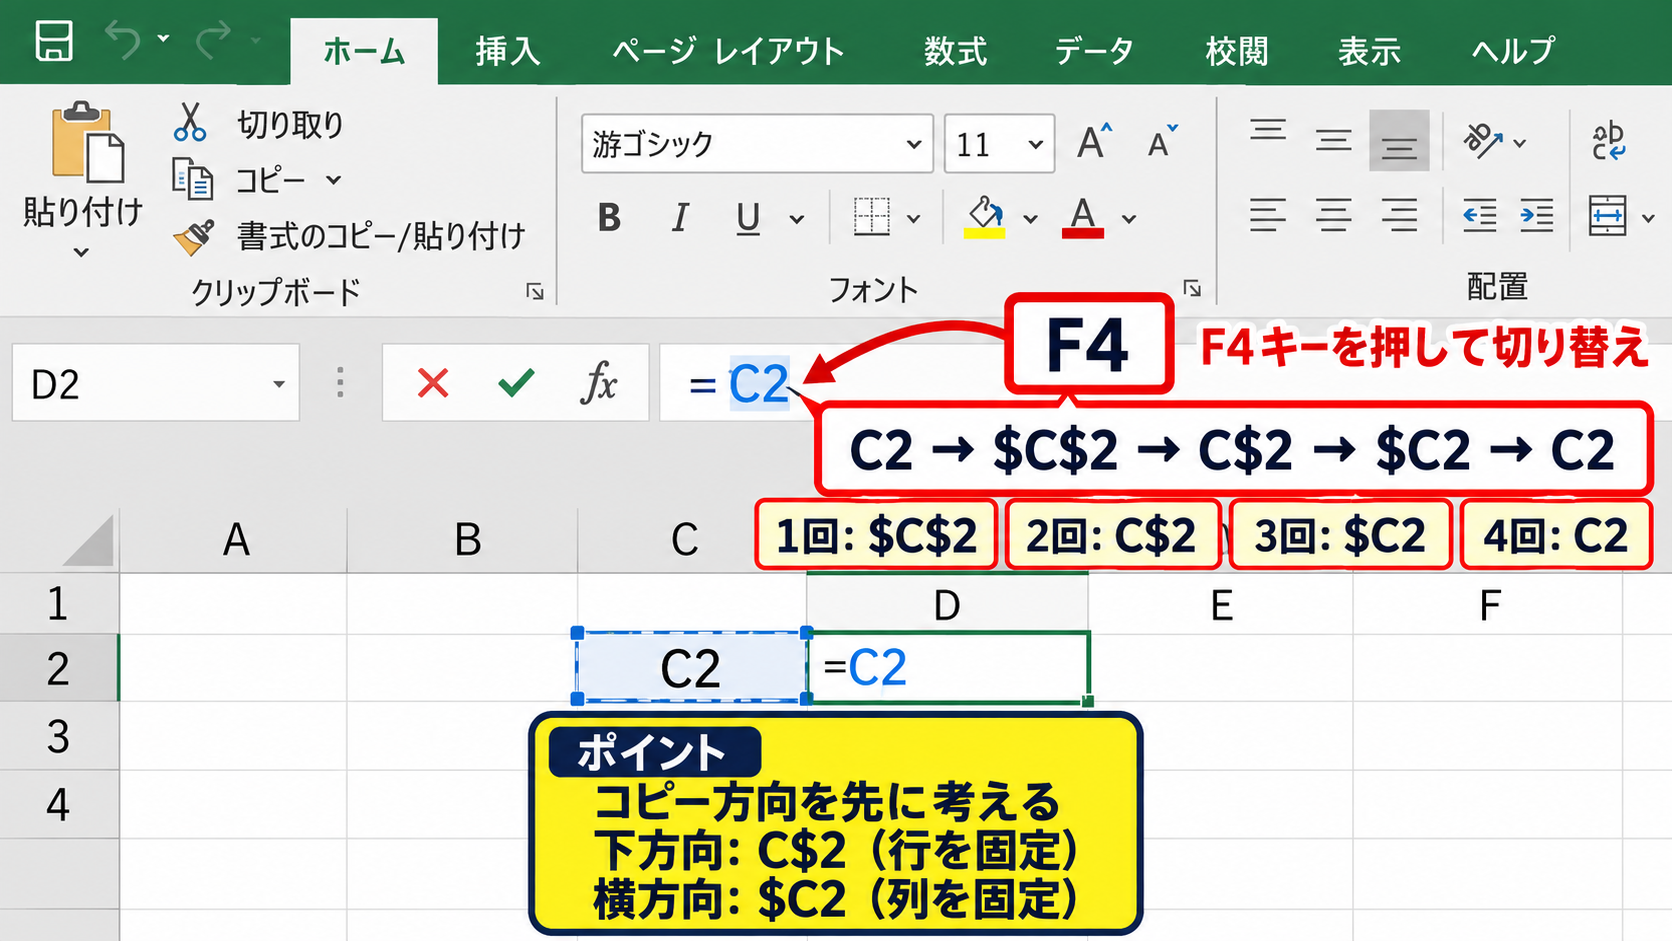Image resolution: width=1672 pixels, height=941 pixels.
Task: Align text right
Action: coord(1399,215)
